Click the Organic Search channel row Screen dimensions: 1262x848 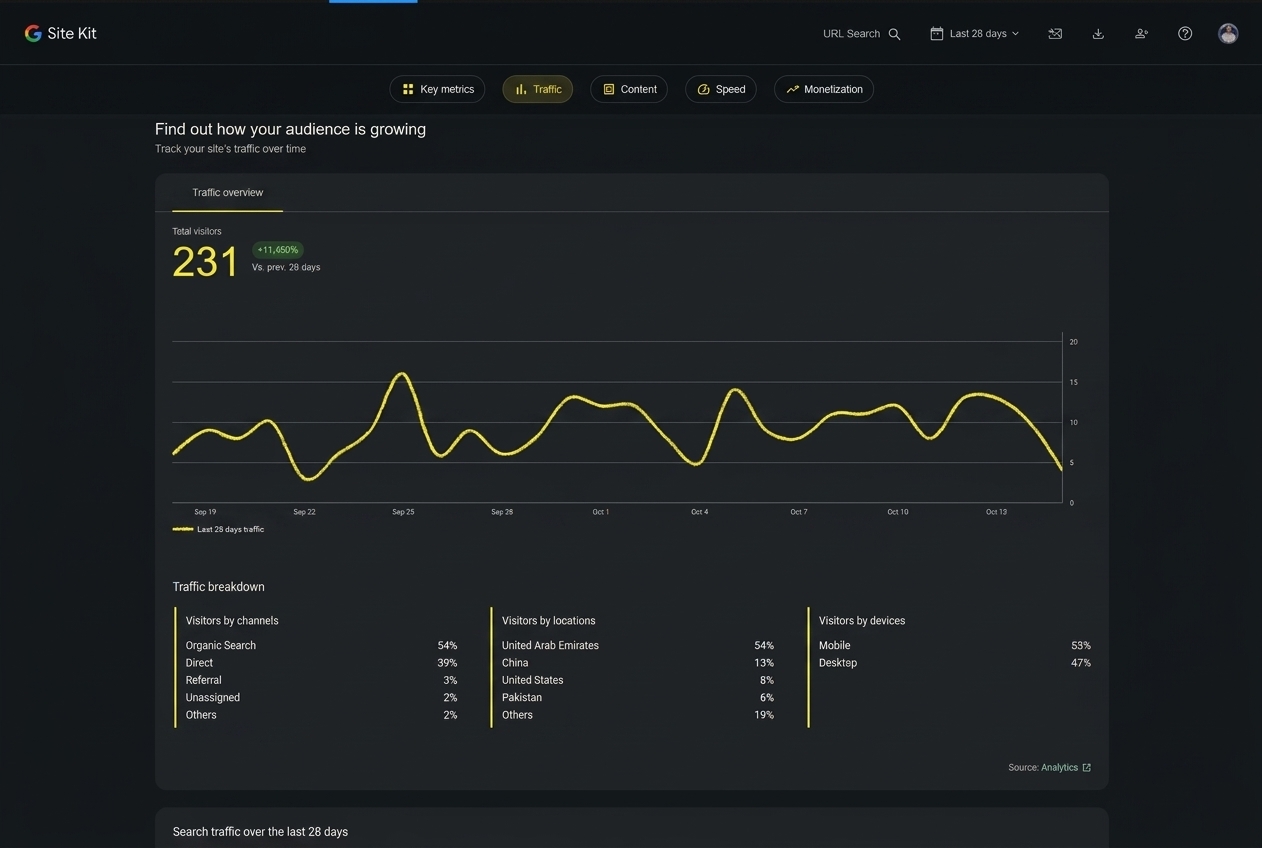[321, 646]
